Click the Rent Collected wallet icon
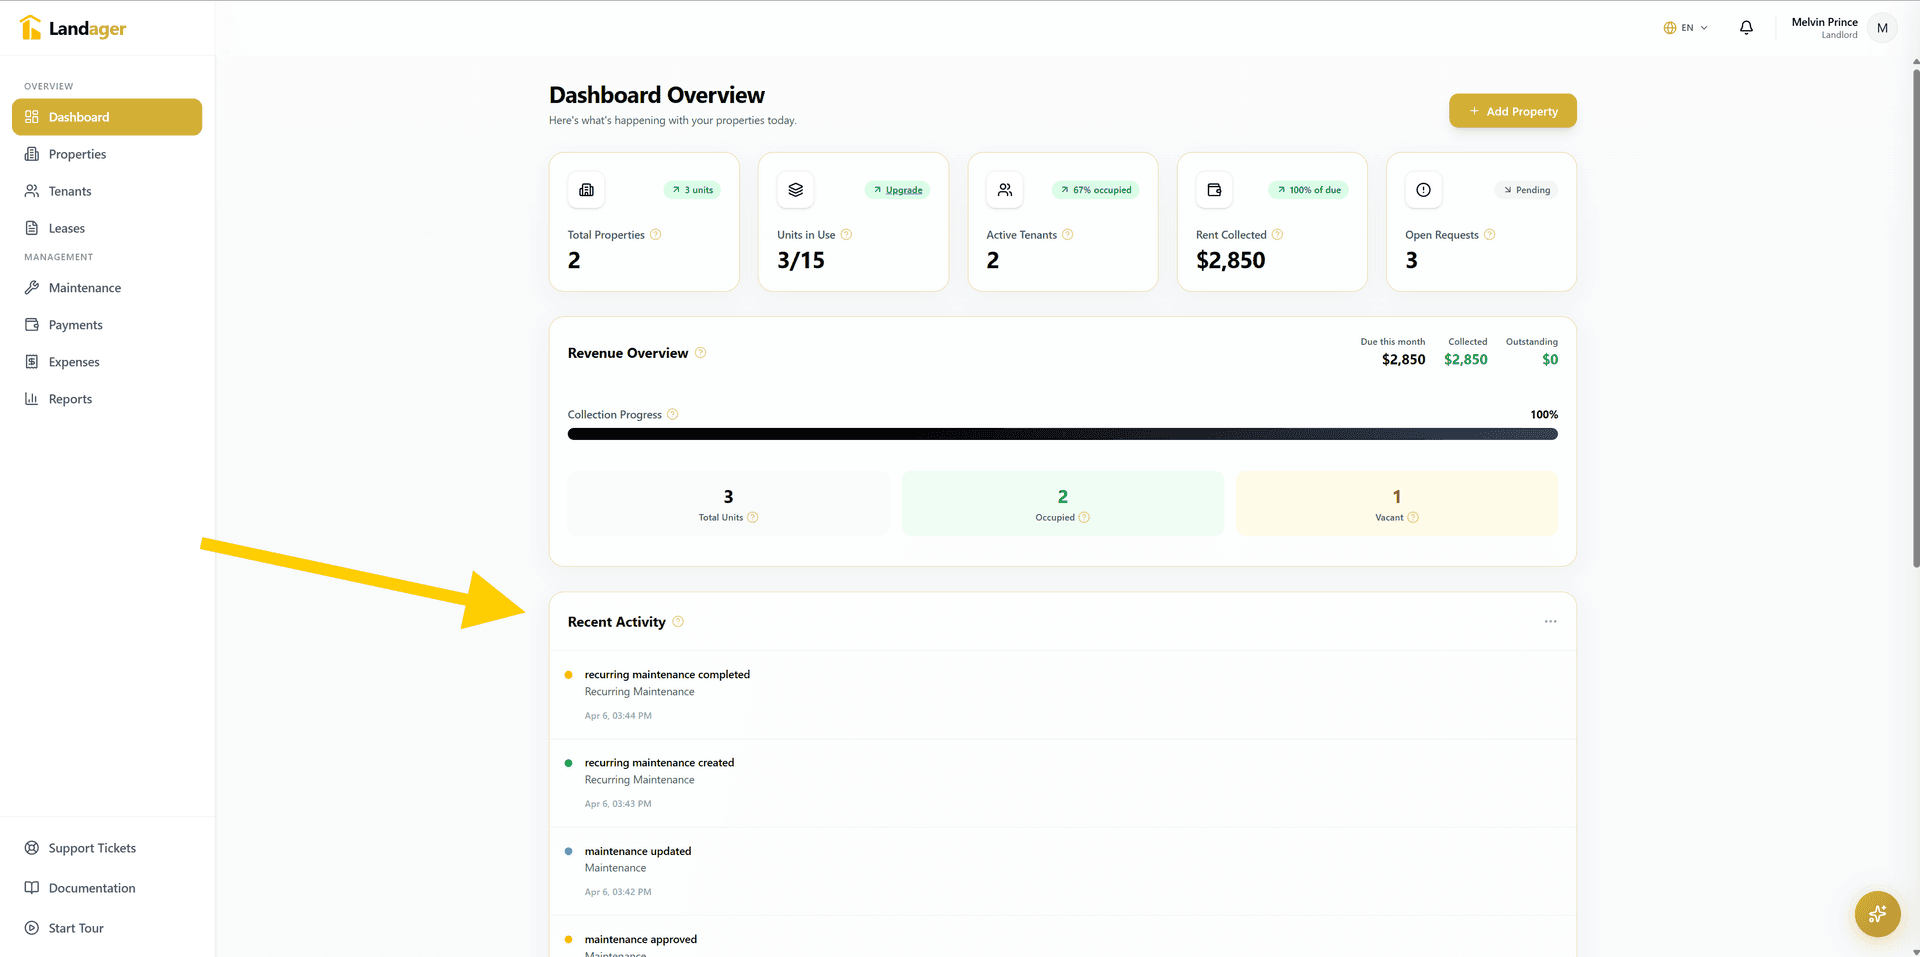The width and height of the screenshot is (1920, 957). coord(1214,190)
